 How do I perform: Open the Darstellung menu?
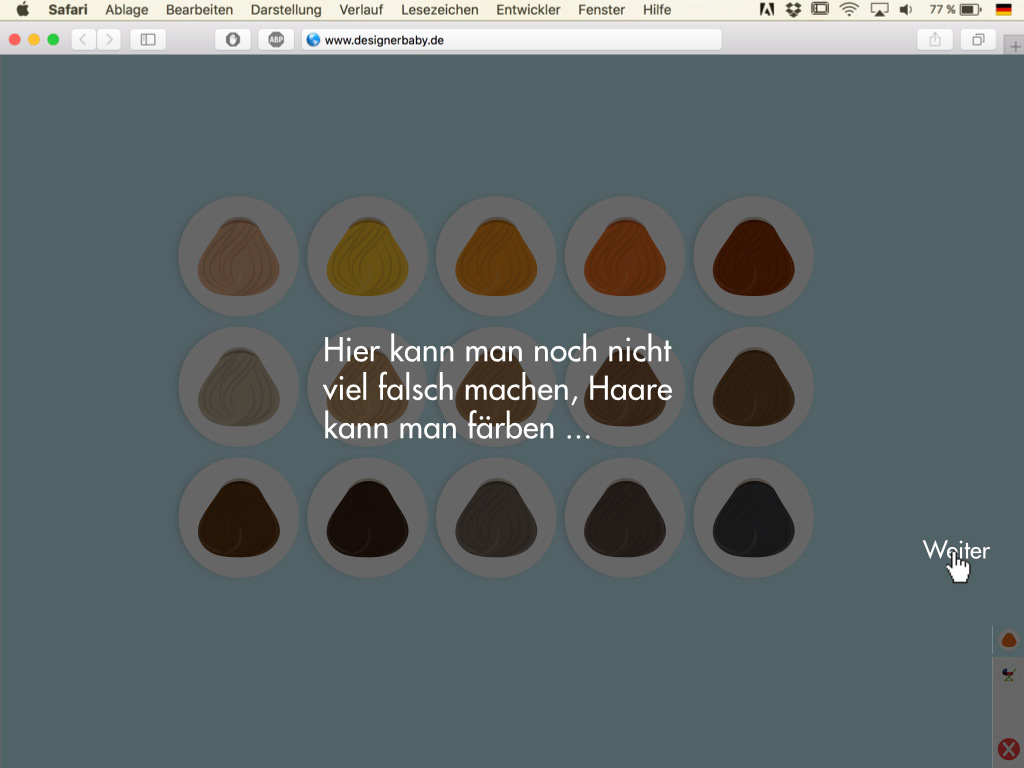(286, 10)
